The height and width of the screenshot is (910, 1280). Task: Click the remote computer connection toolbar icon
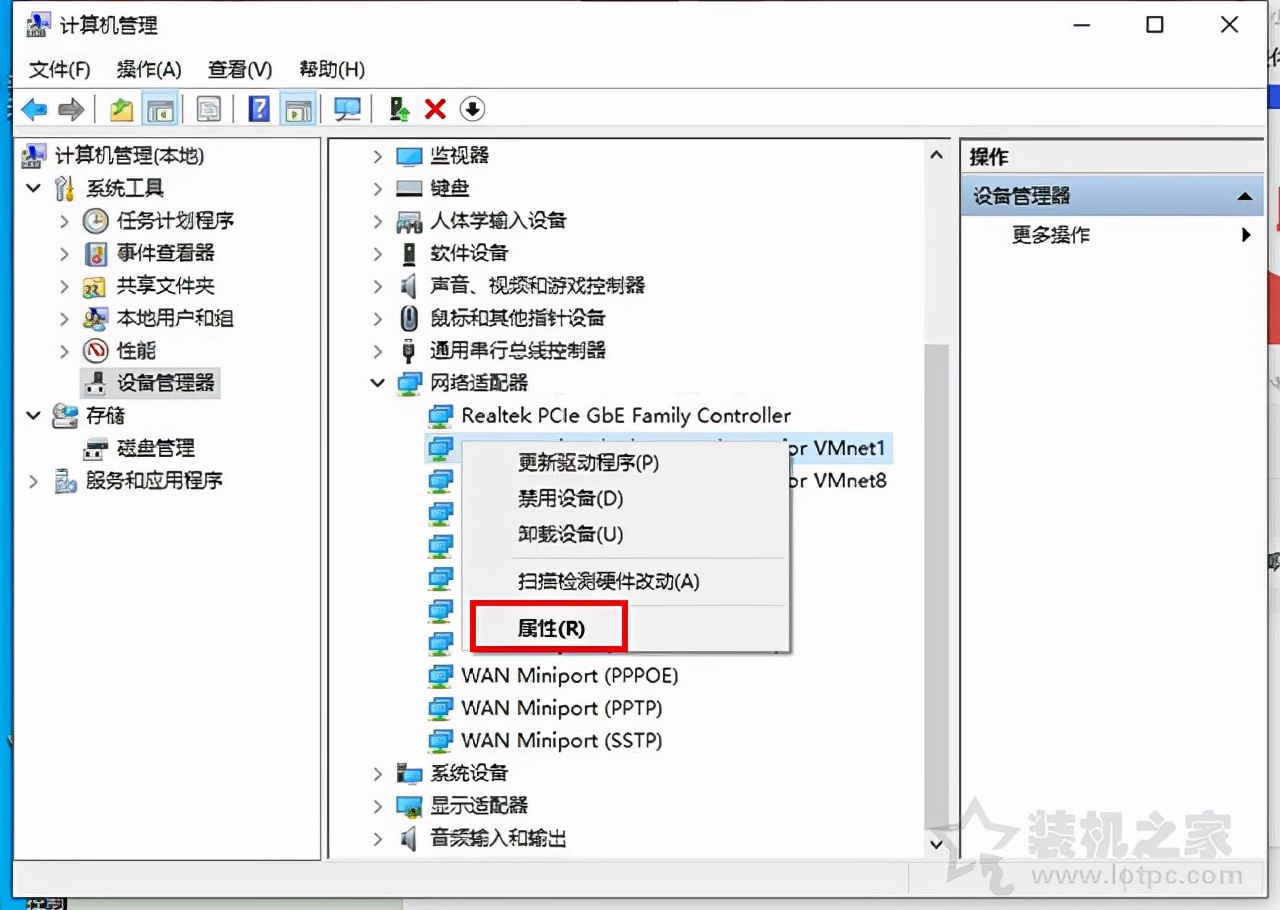pyautogui.click(x=346, y=108)
